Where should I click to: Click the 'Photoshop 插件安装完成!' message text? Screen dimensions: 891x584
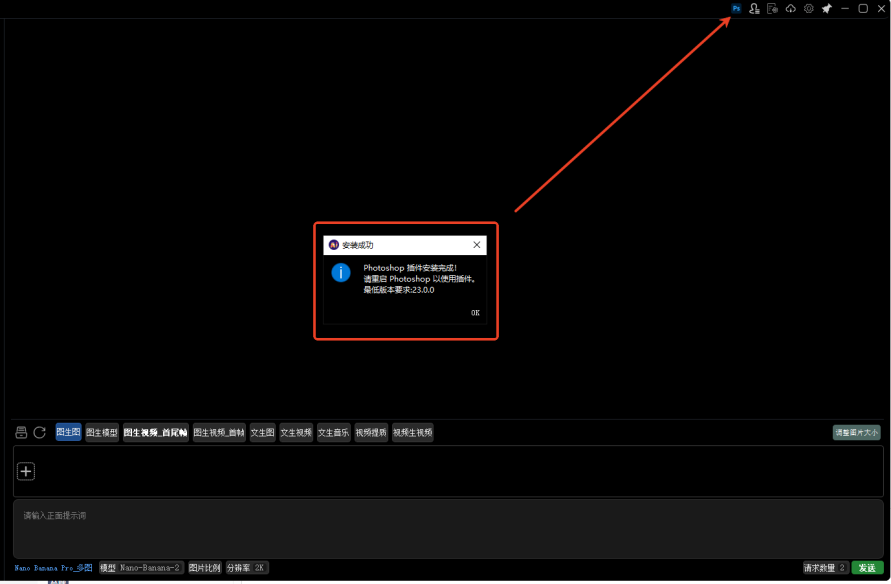pyautogui.click(x=410, y=268)
